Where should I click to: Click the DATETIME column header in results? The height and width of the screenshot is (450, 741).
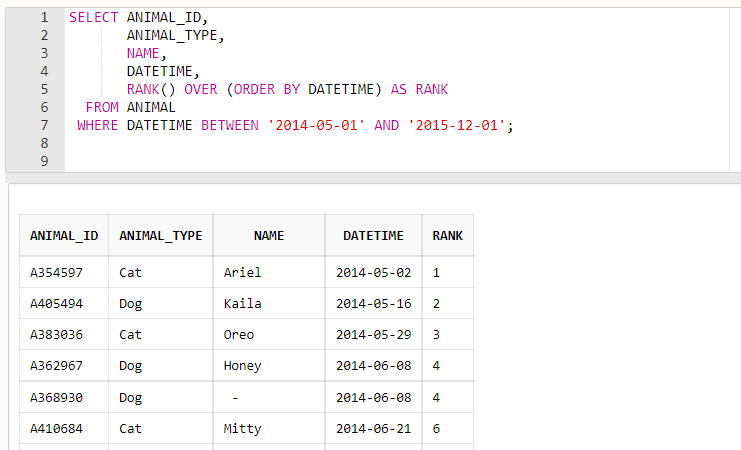(373, 235)
